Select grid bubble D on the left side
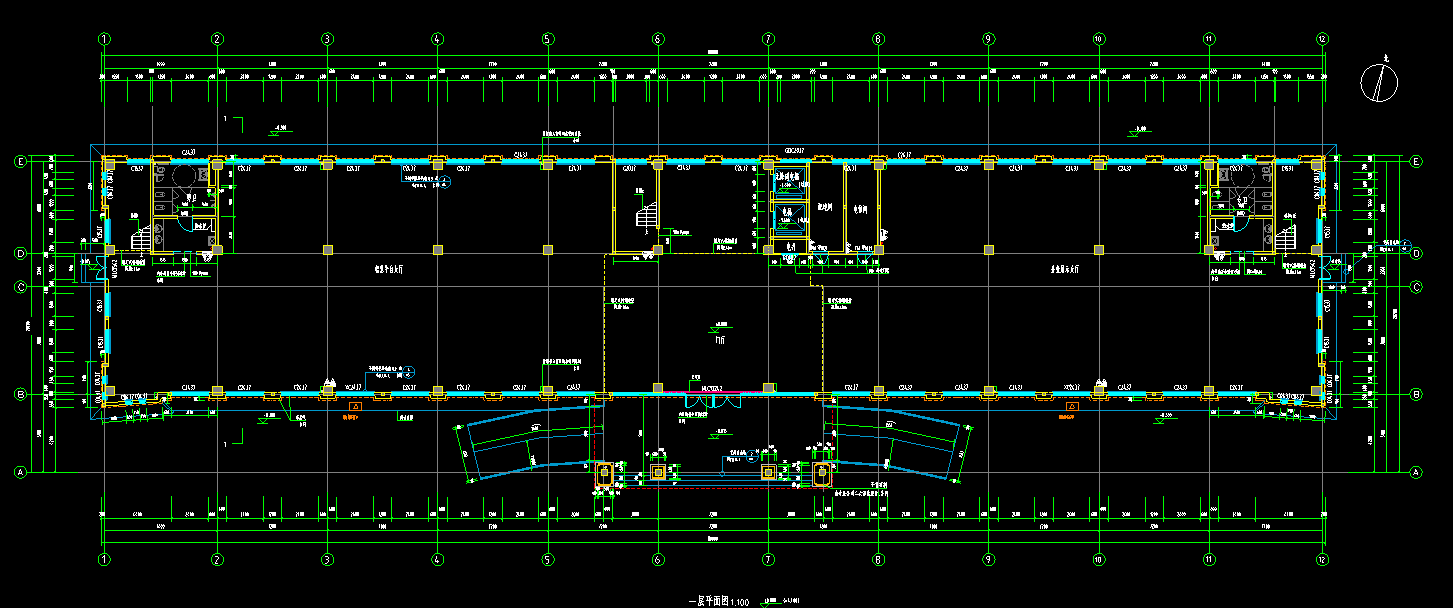The height and width of the screenshot is (608, 1453). coord(19,253)
